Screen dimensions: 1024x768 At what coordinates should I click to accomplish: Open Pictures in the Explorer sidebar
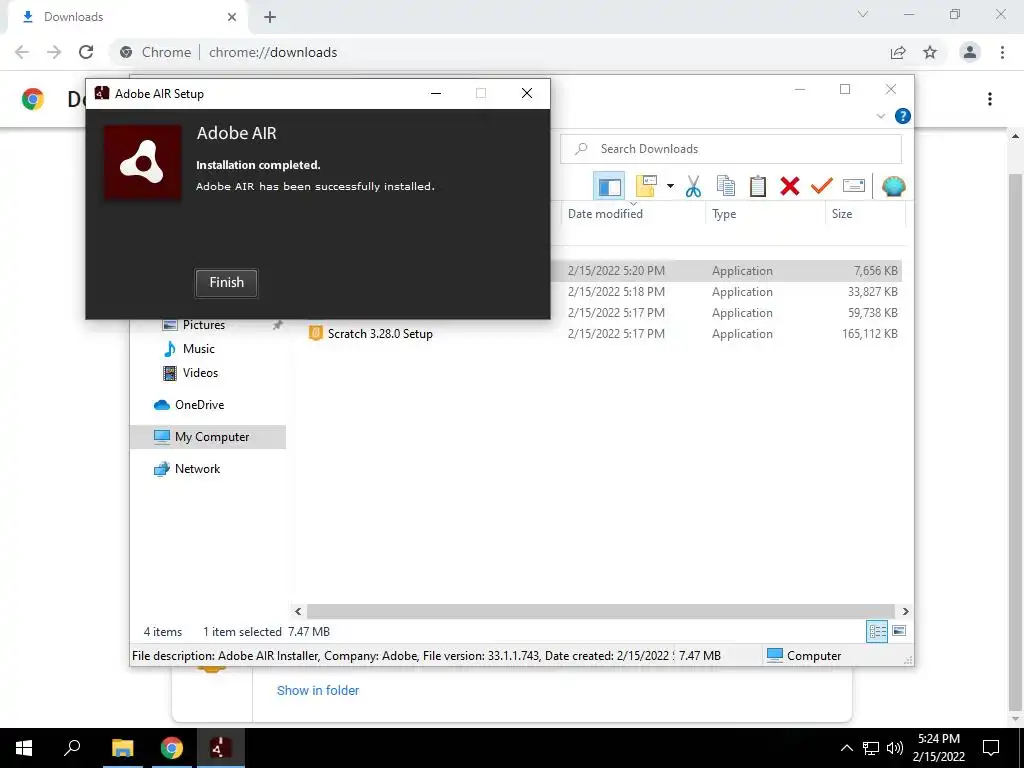(204, 325)
